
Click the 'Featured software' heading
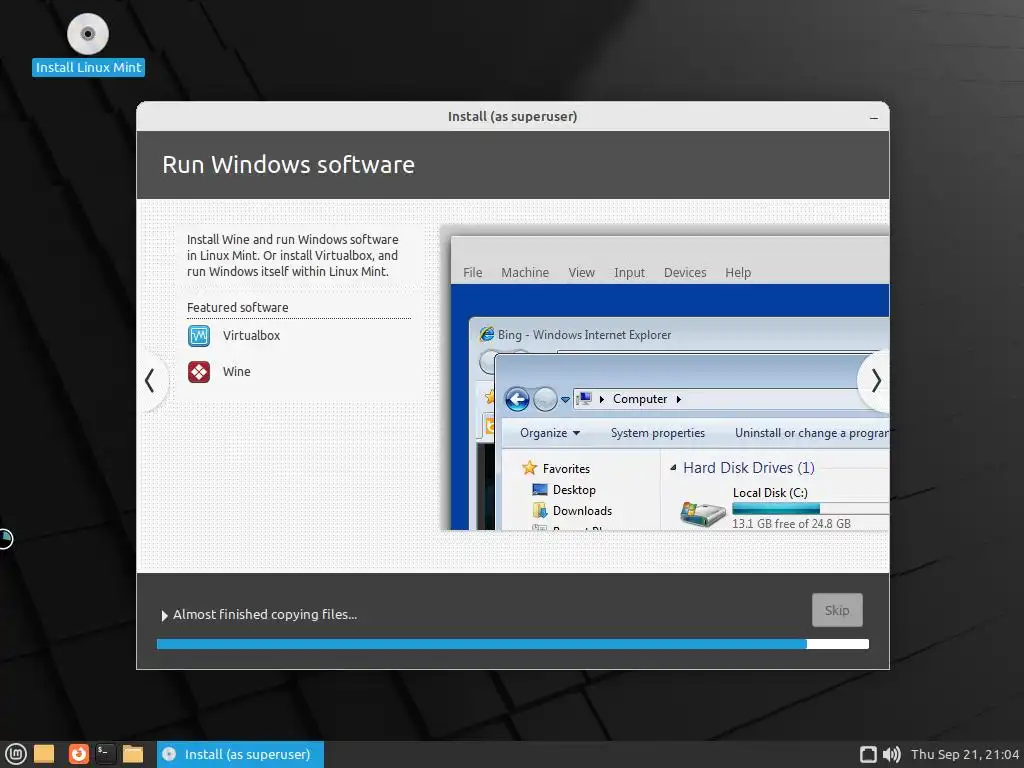click(238, 307)
